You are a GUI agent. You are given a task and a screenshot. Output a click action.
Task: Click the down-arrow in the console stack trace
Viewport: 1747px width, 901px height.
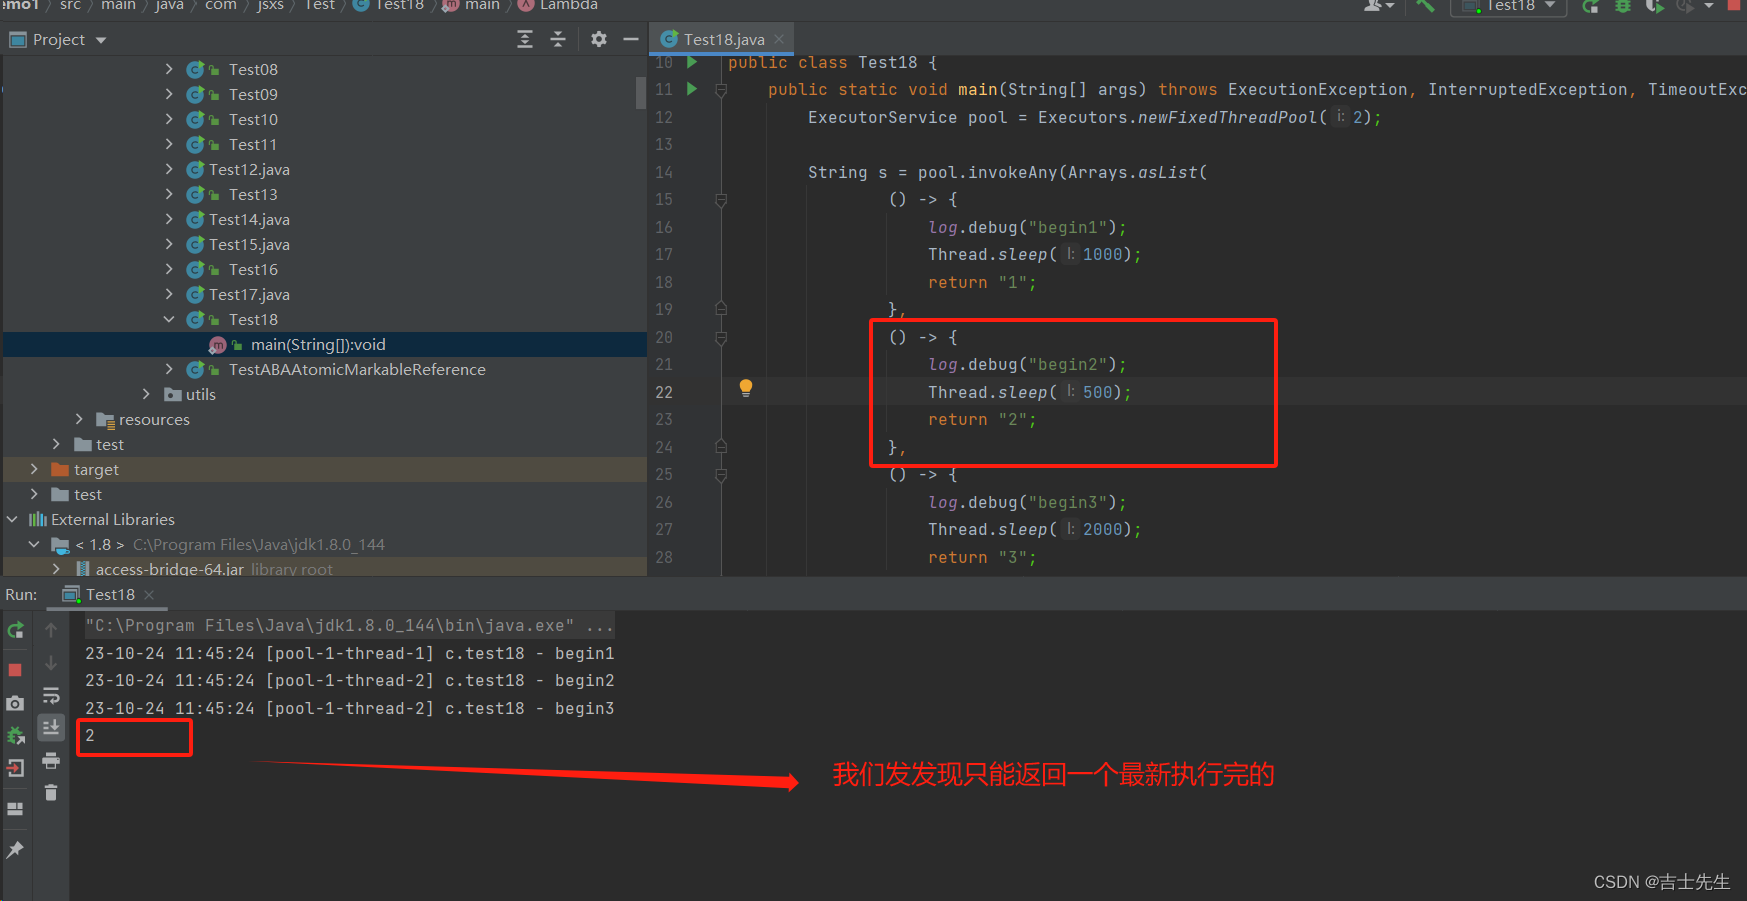point(51,663)
